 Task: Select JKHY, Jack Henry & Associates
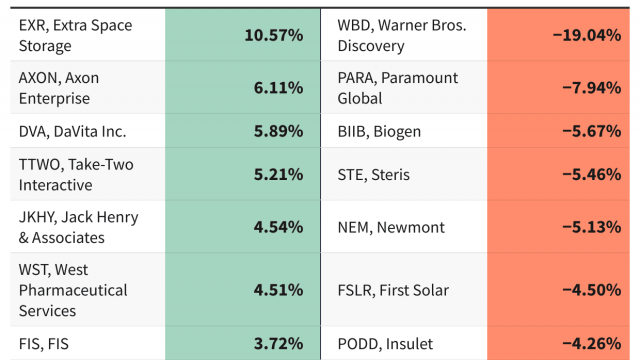[88, 227]
